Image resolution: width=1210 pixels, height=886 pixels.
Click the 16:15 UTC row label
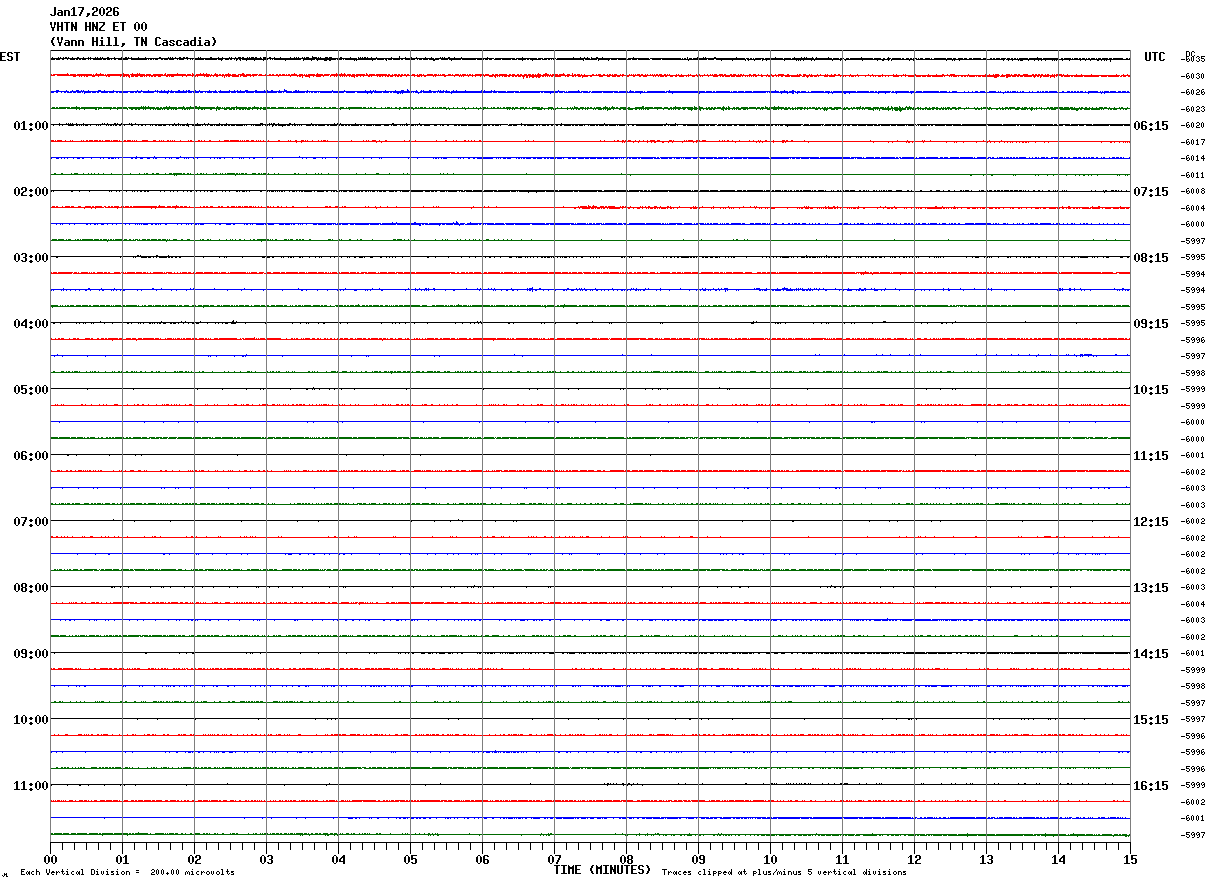pyautogui.click(x=1150, y=785)
